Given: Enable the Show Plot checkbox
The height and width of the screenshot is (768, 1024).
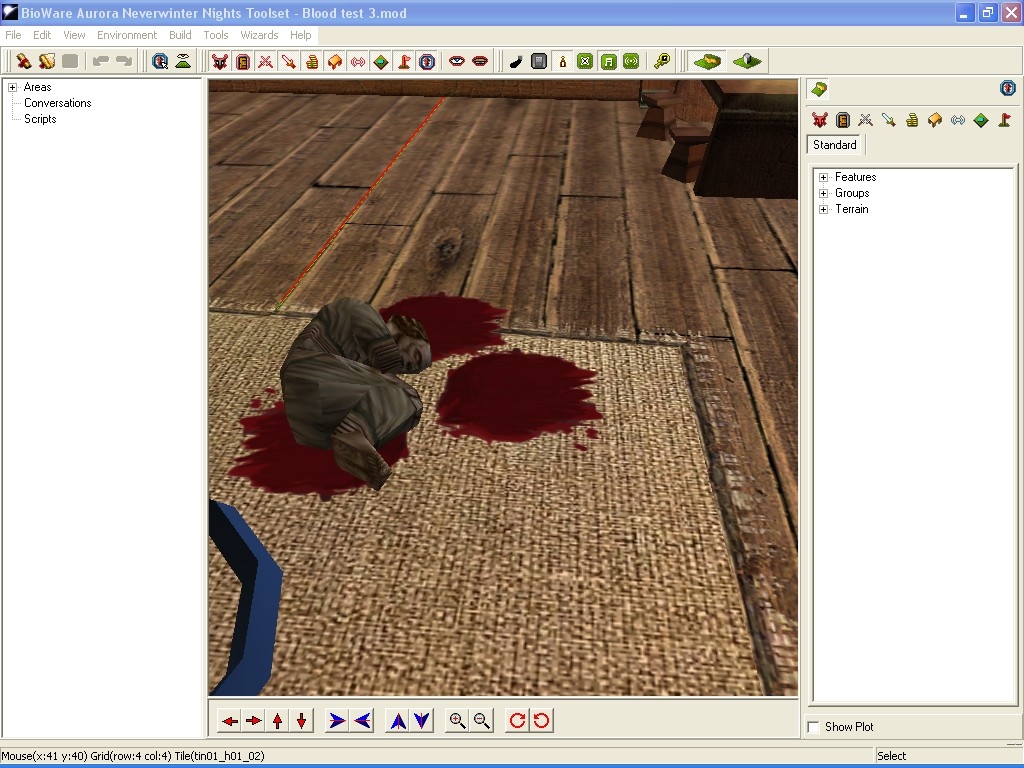Looking at the screenshot, I should (814, 727).
